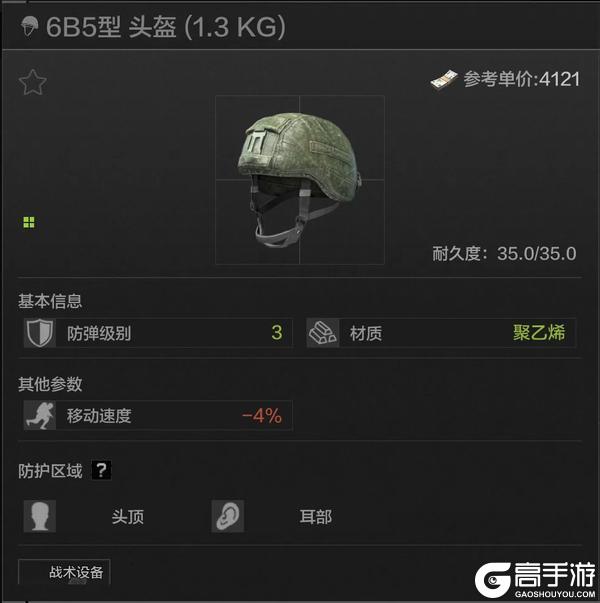Screen dimensions: 600x603
Task: Toggle the favorite star icon
Action: 33,82
